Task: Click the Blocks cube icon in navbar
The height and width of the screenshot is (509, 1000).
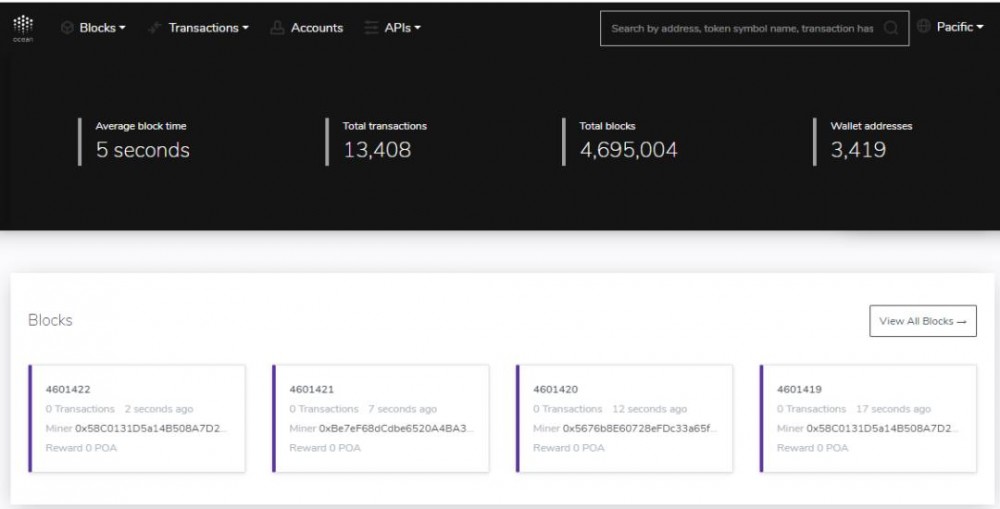Action: [x=68, y=28]
